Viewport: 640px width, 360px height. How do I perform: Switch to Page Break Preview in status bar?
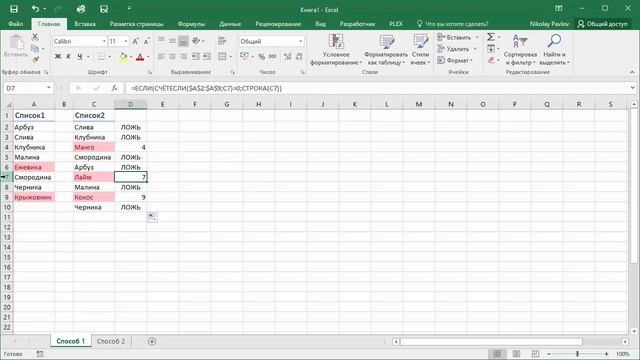[536, 353]
